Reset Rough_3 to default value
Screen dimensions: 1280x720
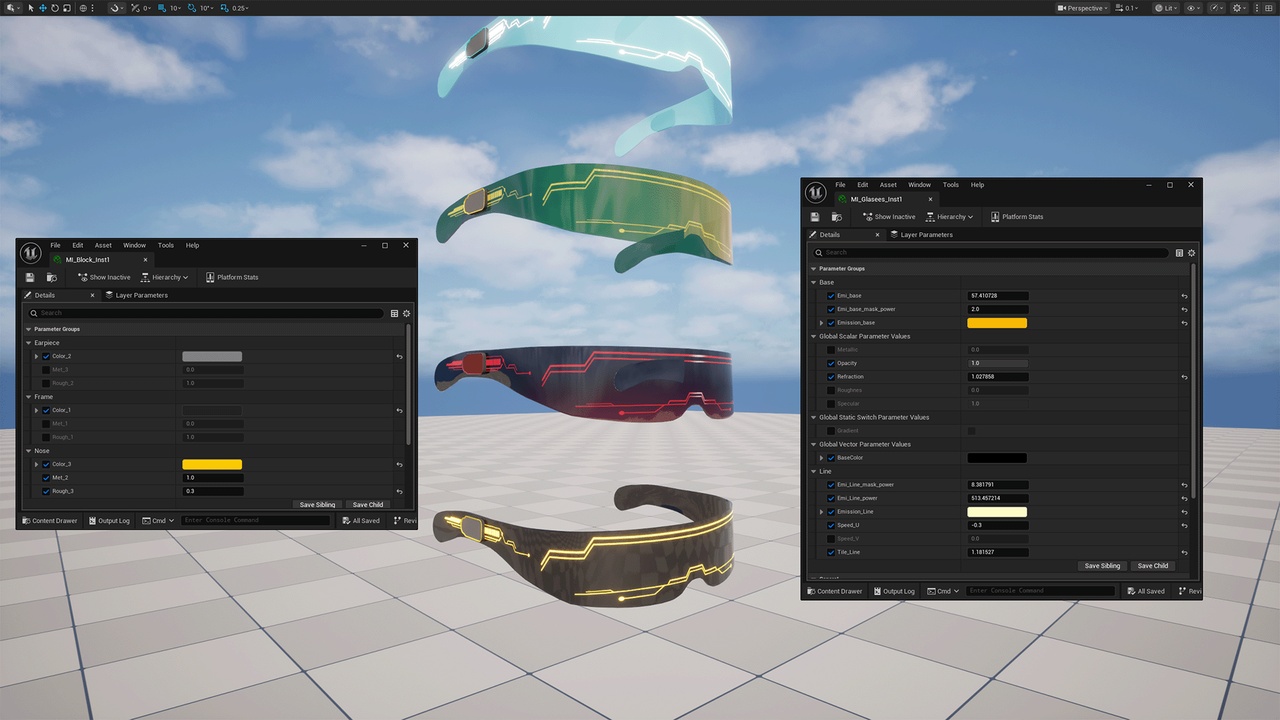pos(399,491)
